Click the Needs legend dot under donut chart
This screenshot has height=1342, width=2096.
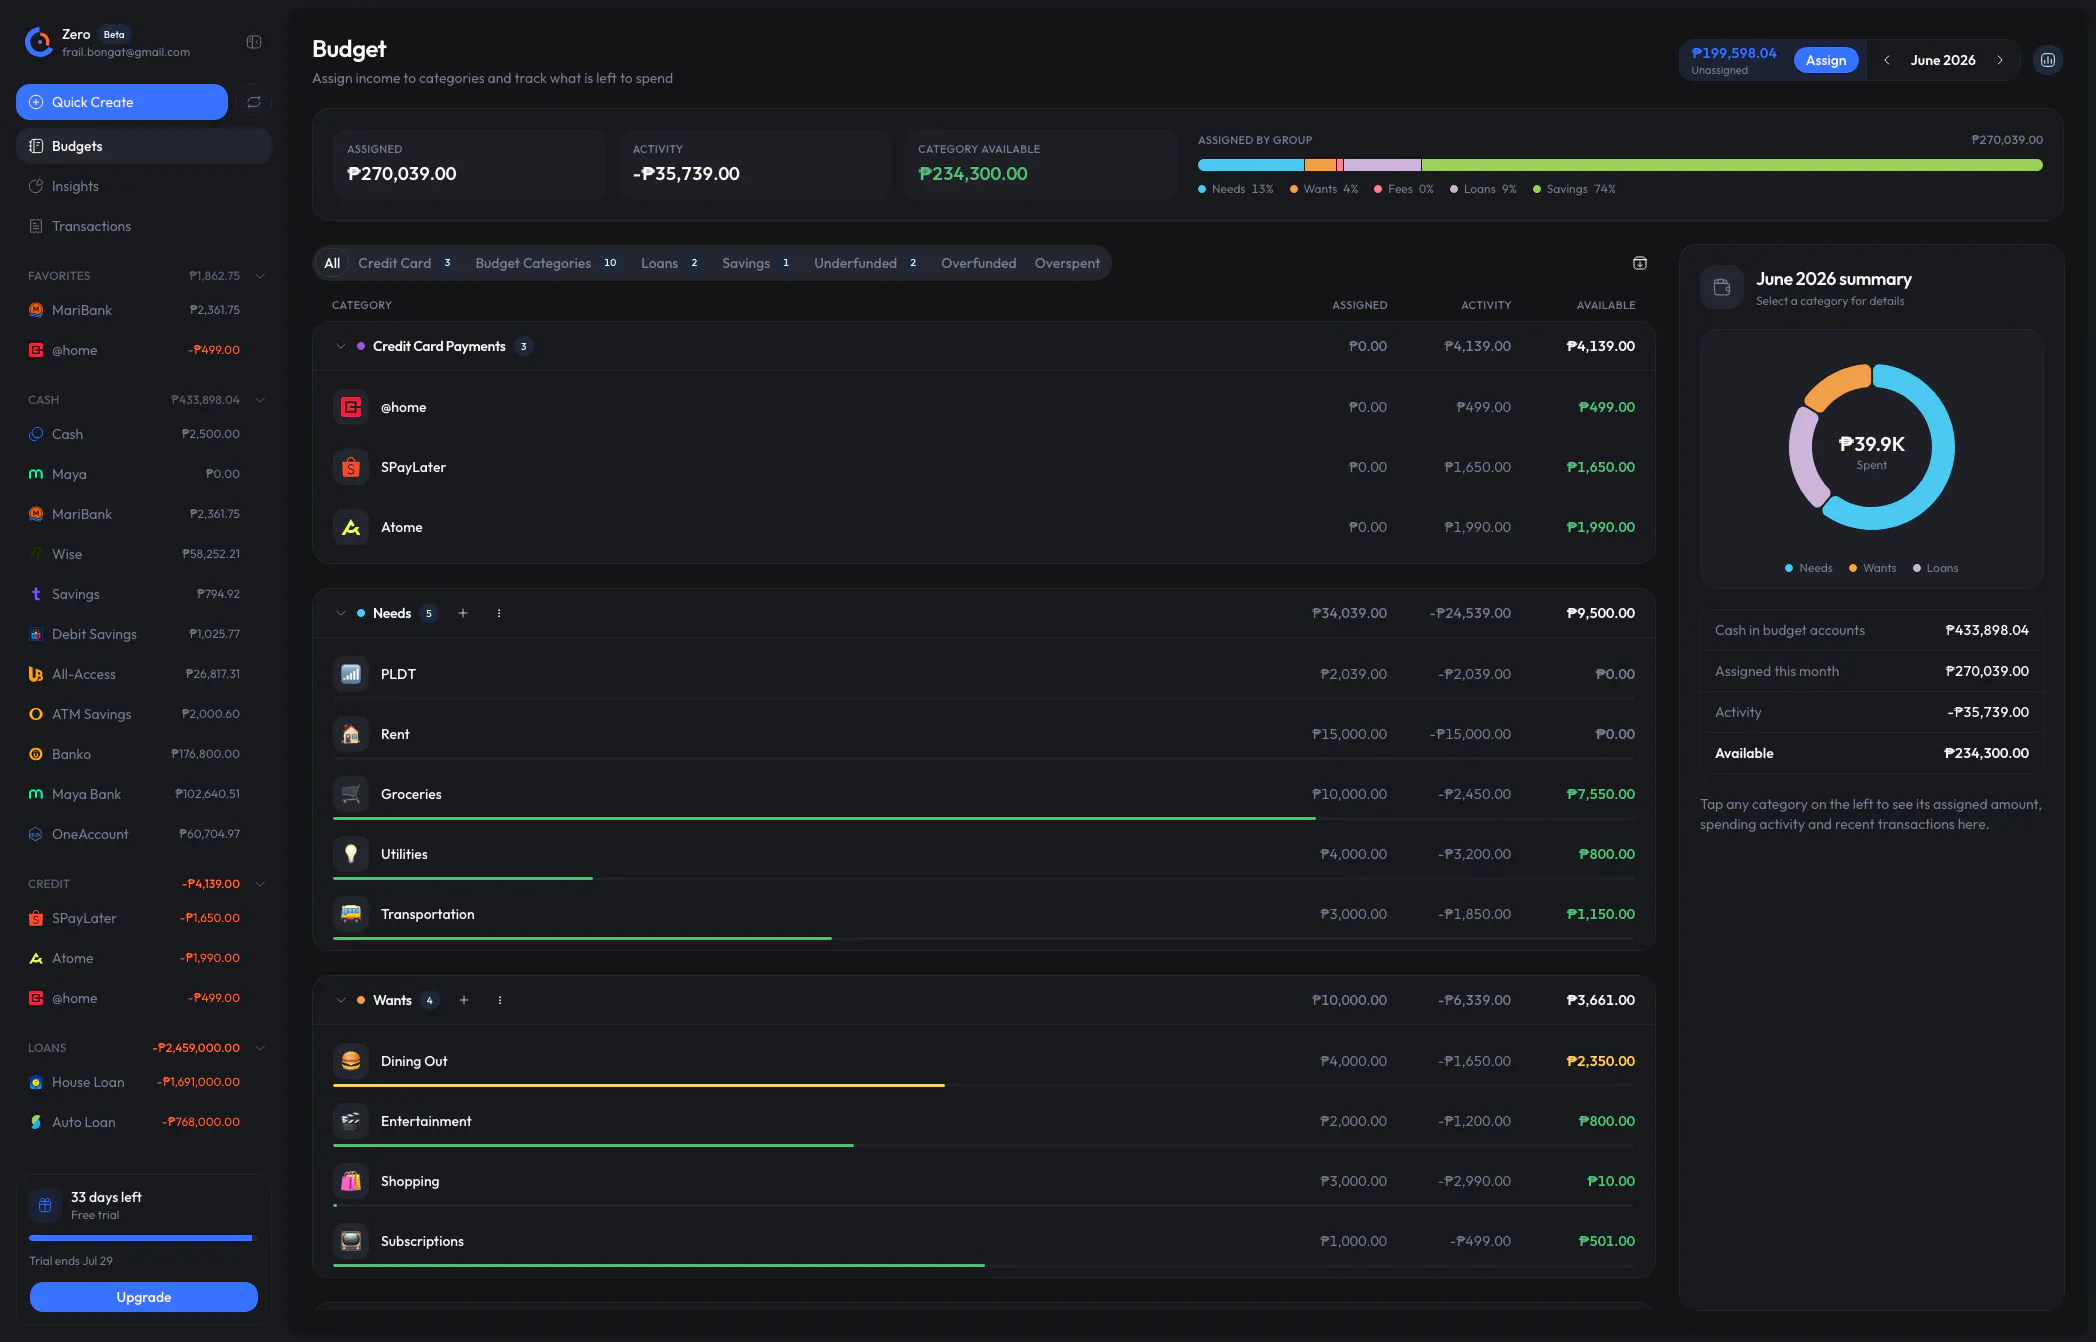(x=1789, y=568)
